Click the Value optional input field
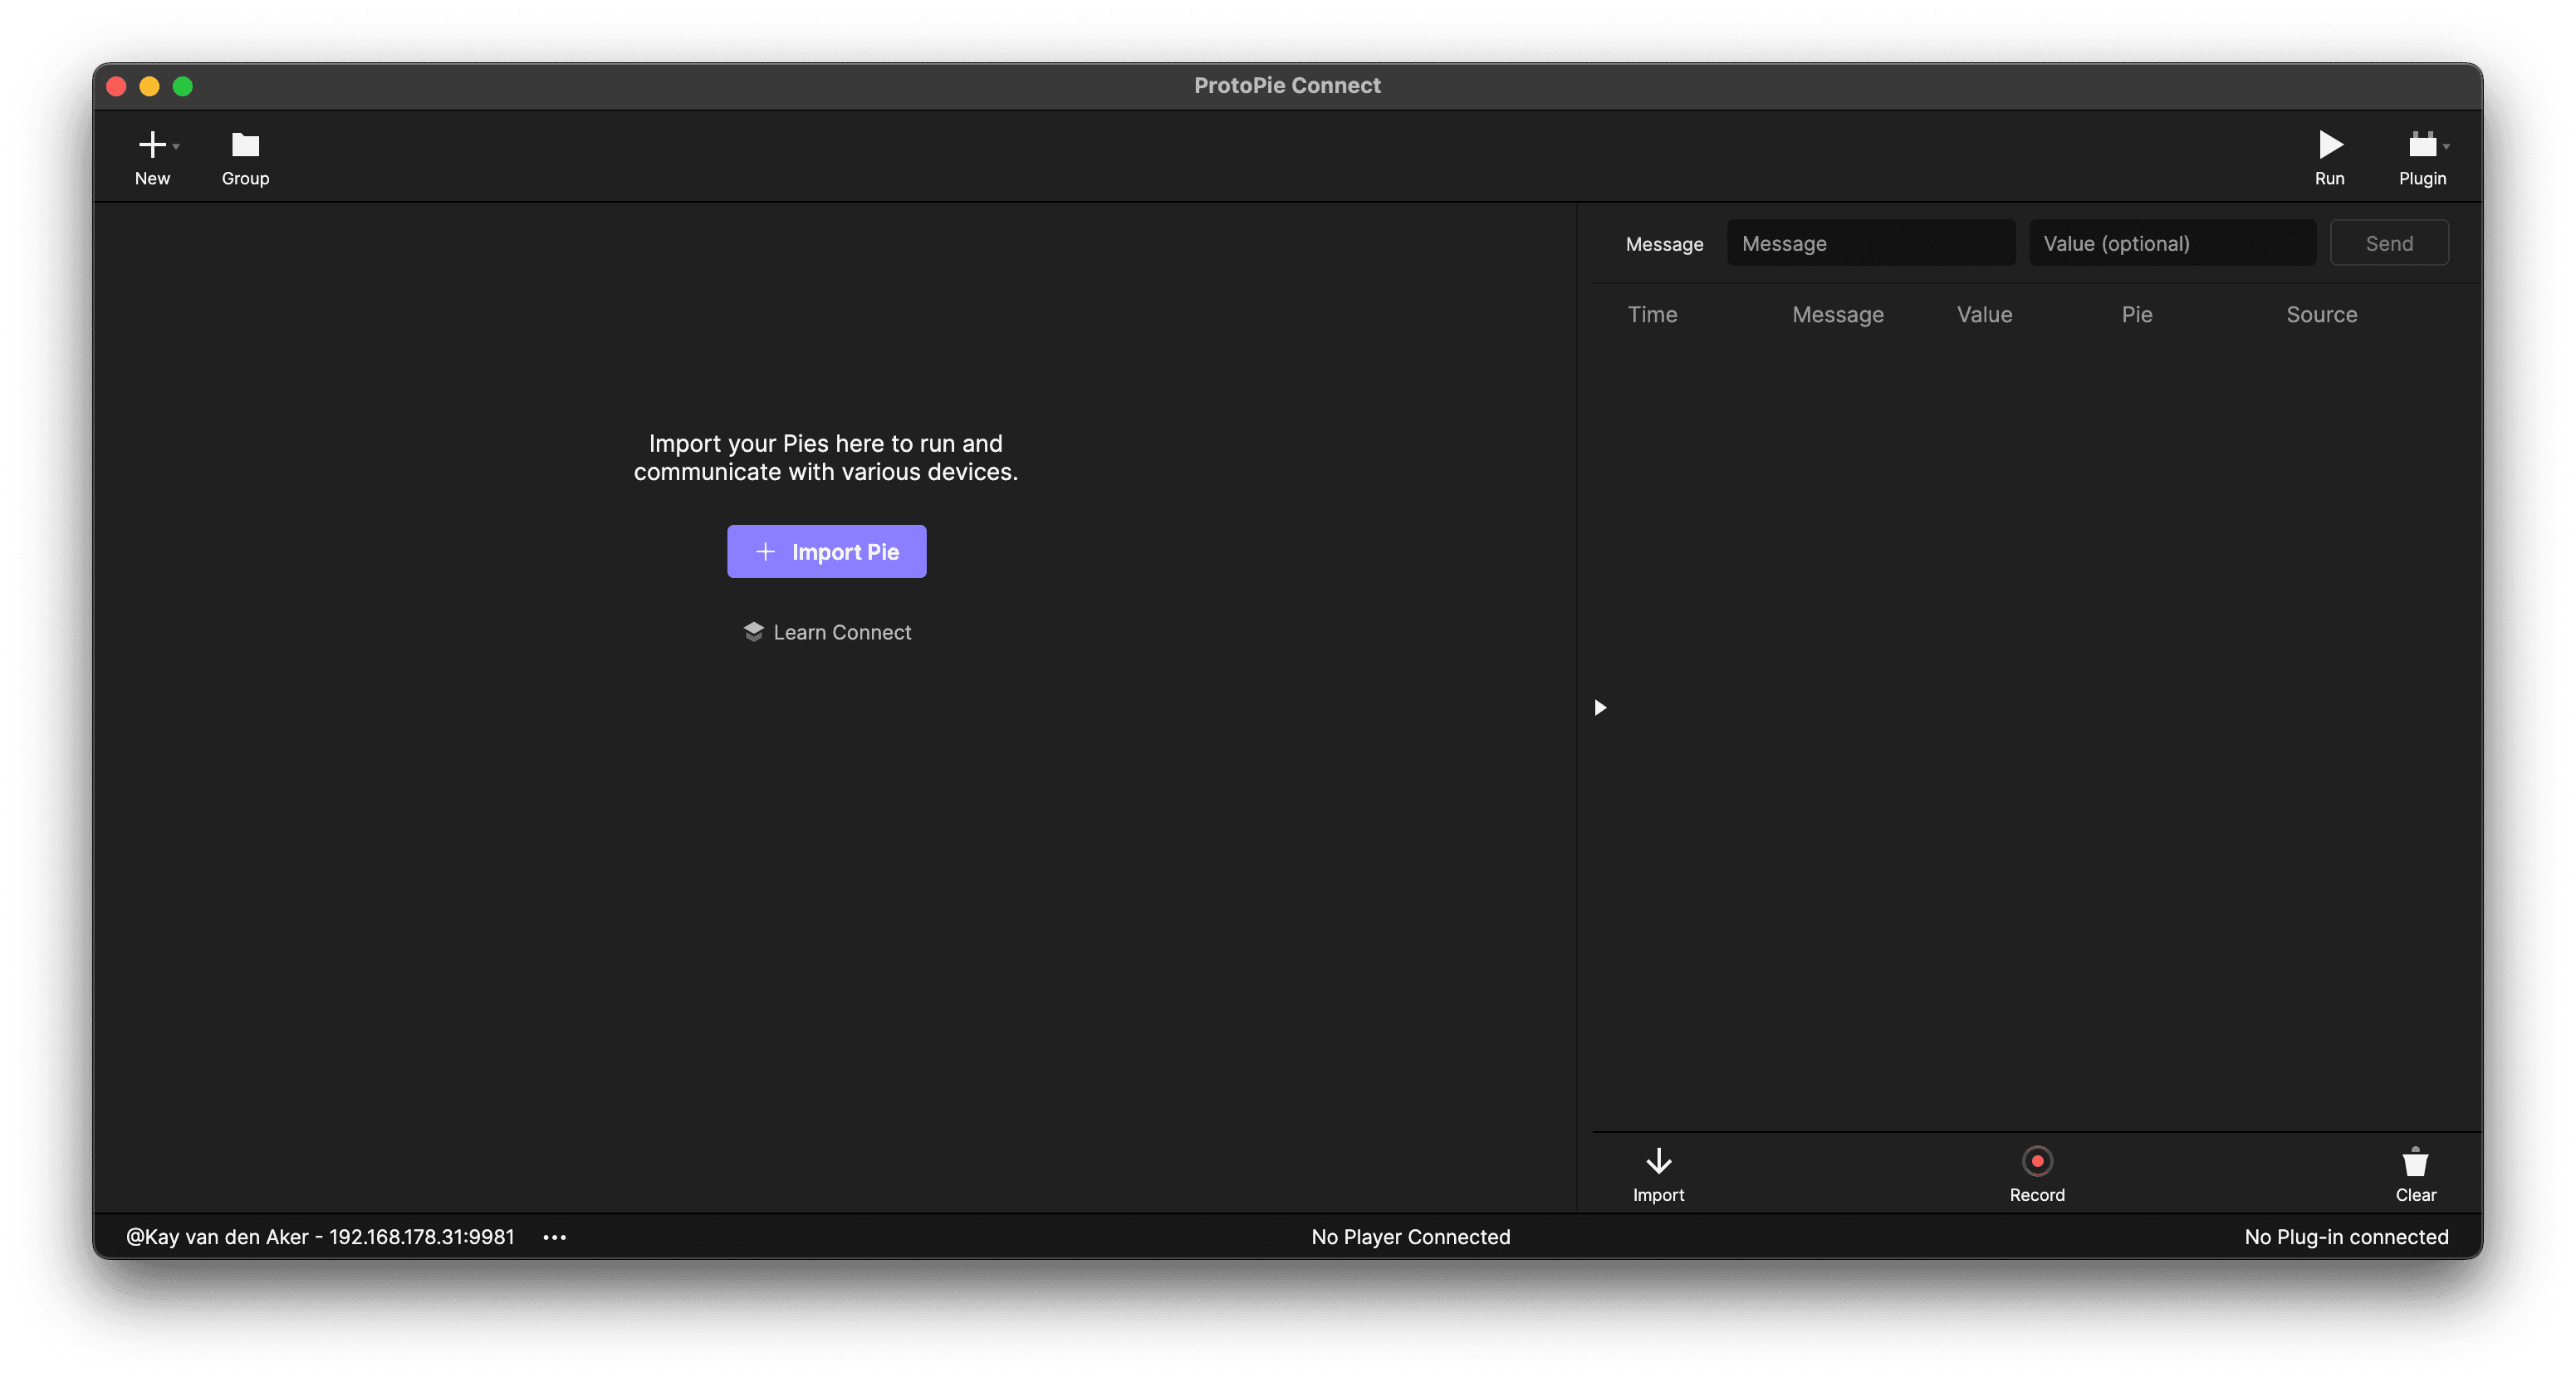Screen dimensions: 2576x1382 click(2172, 242)
